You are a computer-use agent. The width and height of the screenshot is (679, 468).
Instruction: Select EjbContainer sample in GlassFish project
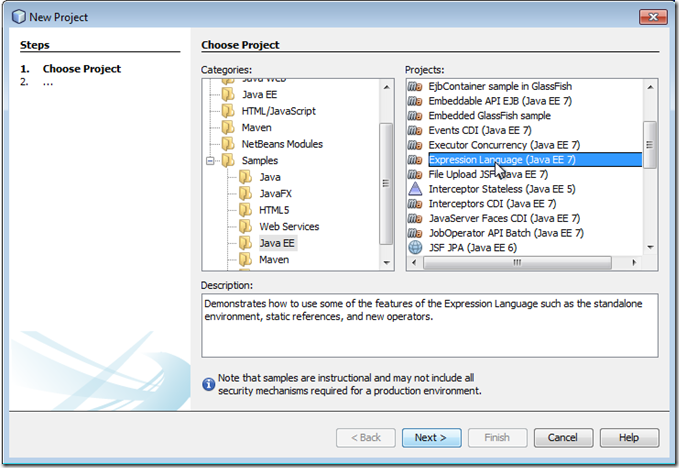[500, 86]
